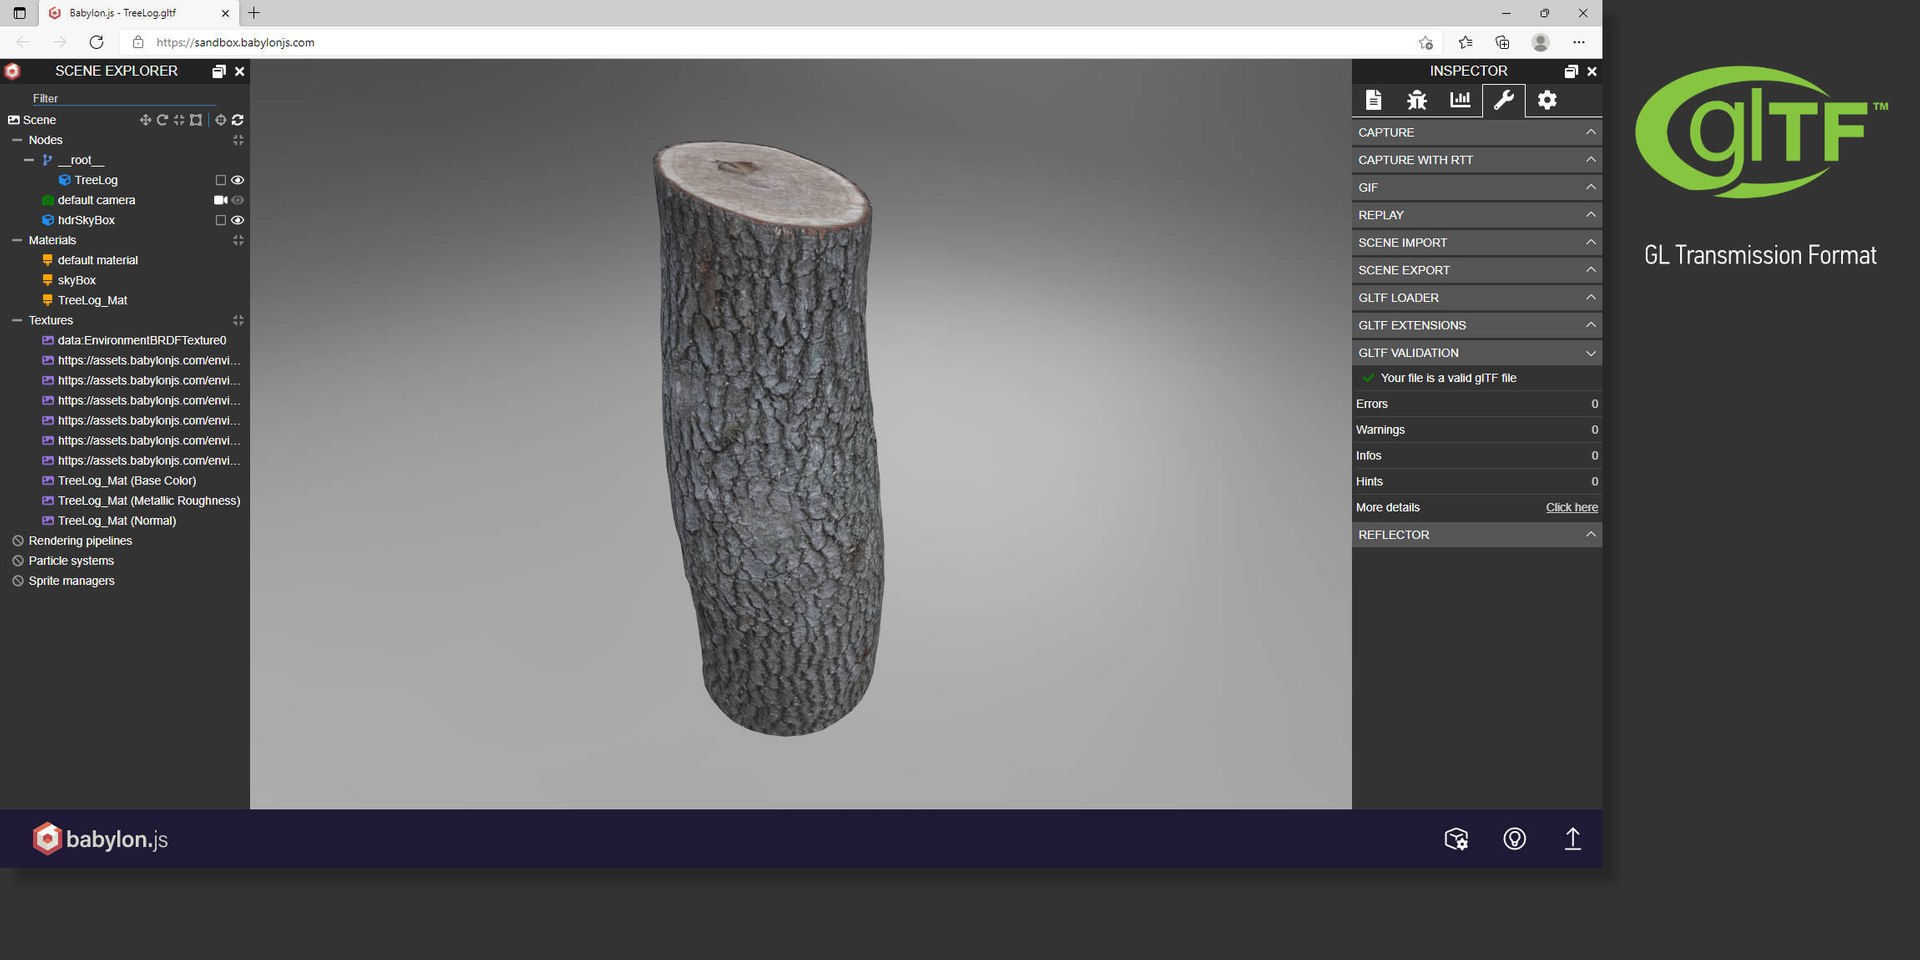This screenshot has height=960, width=1920.
Task: Toggle the TreeLog bounding box checkbox
Action: (x=221, y=180)
